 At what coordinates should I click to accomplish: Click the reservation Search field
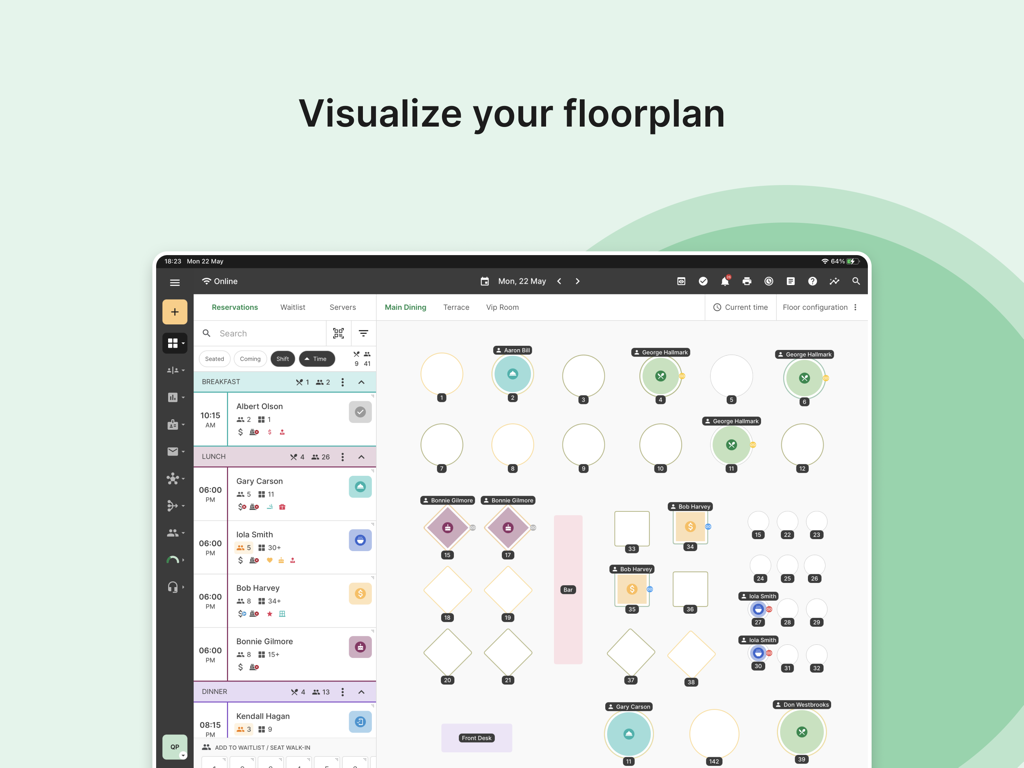point(265,334)
